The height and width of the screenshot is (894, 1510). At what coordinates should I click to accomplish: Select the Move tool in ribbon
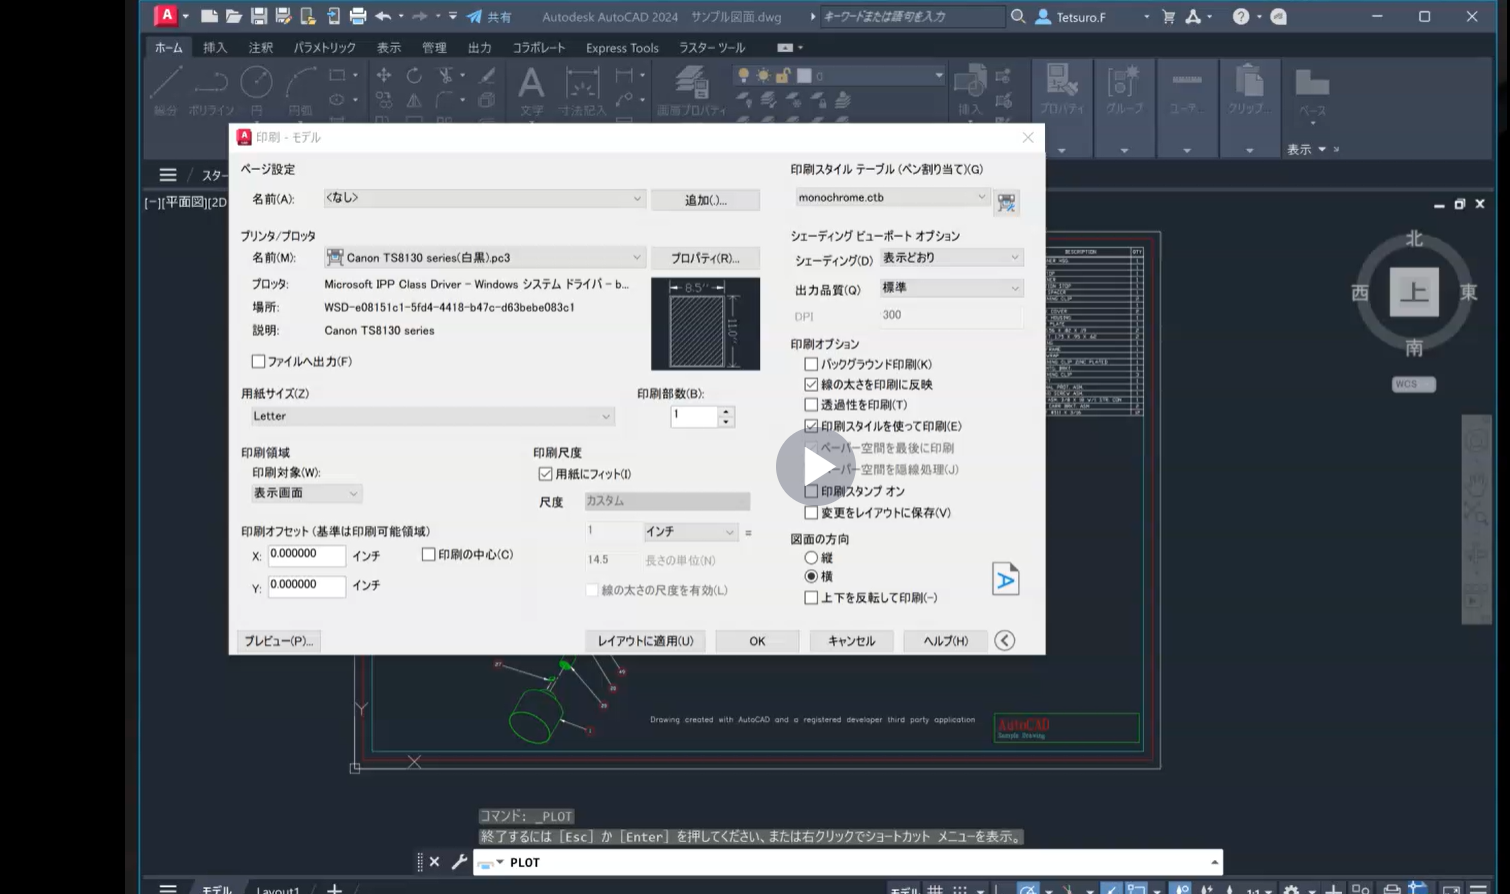384,76
